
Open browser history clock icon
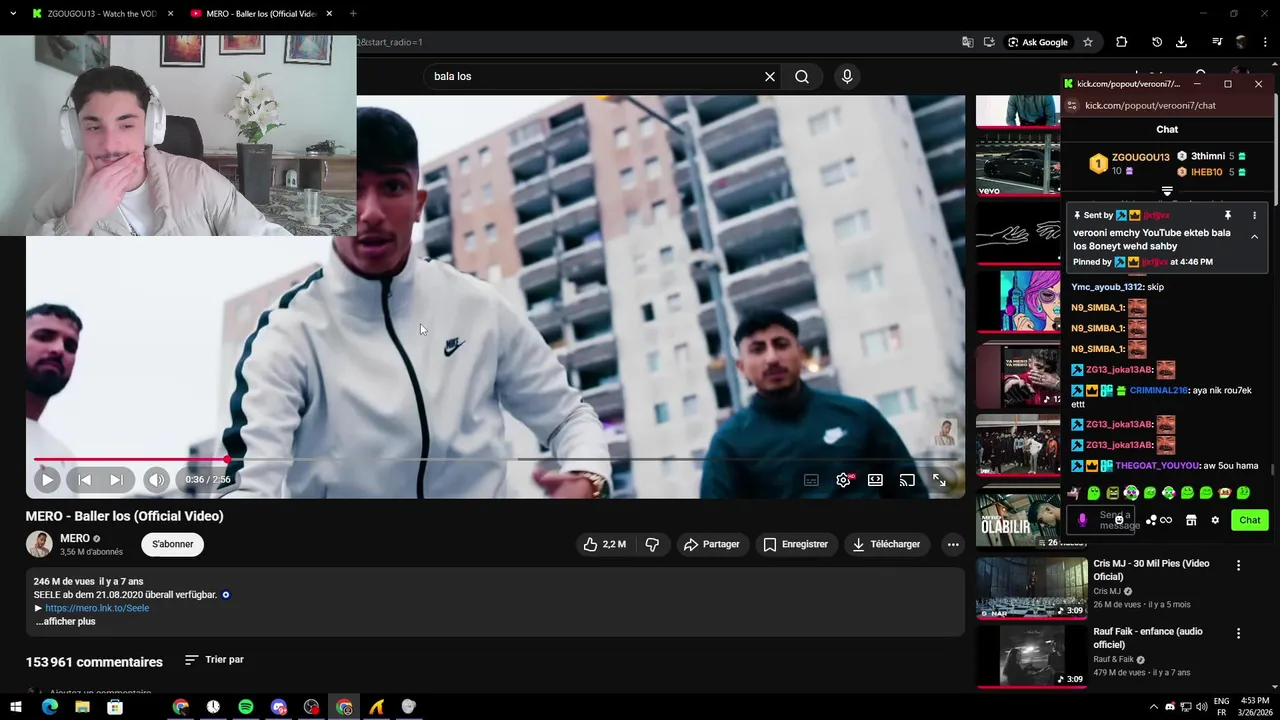[1157, 42]
